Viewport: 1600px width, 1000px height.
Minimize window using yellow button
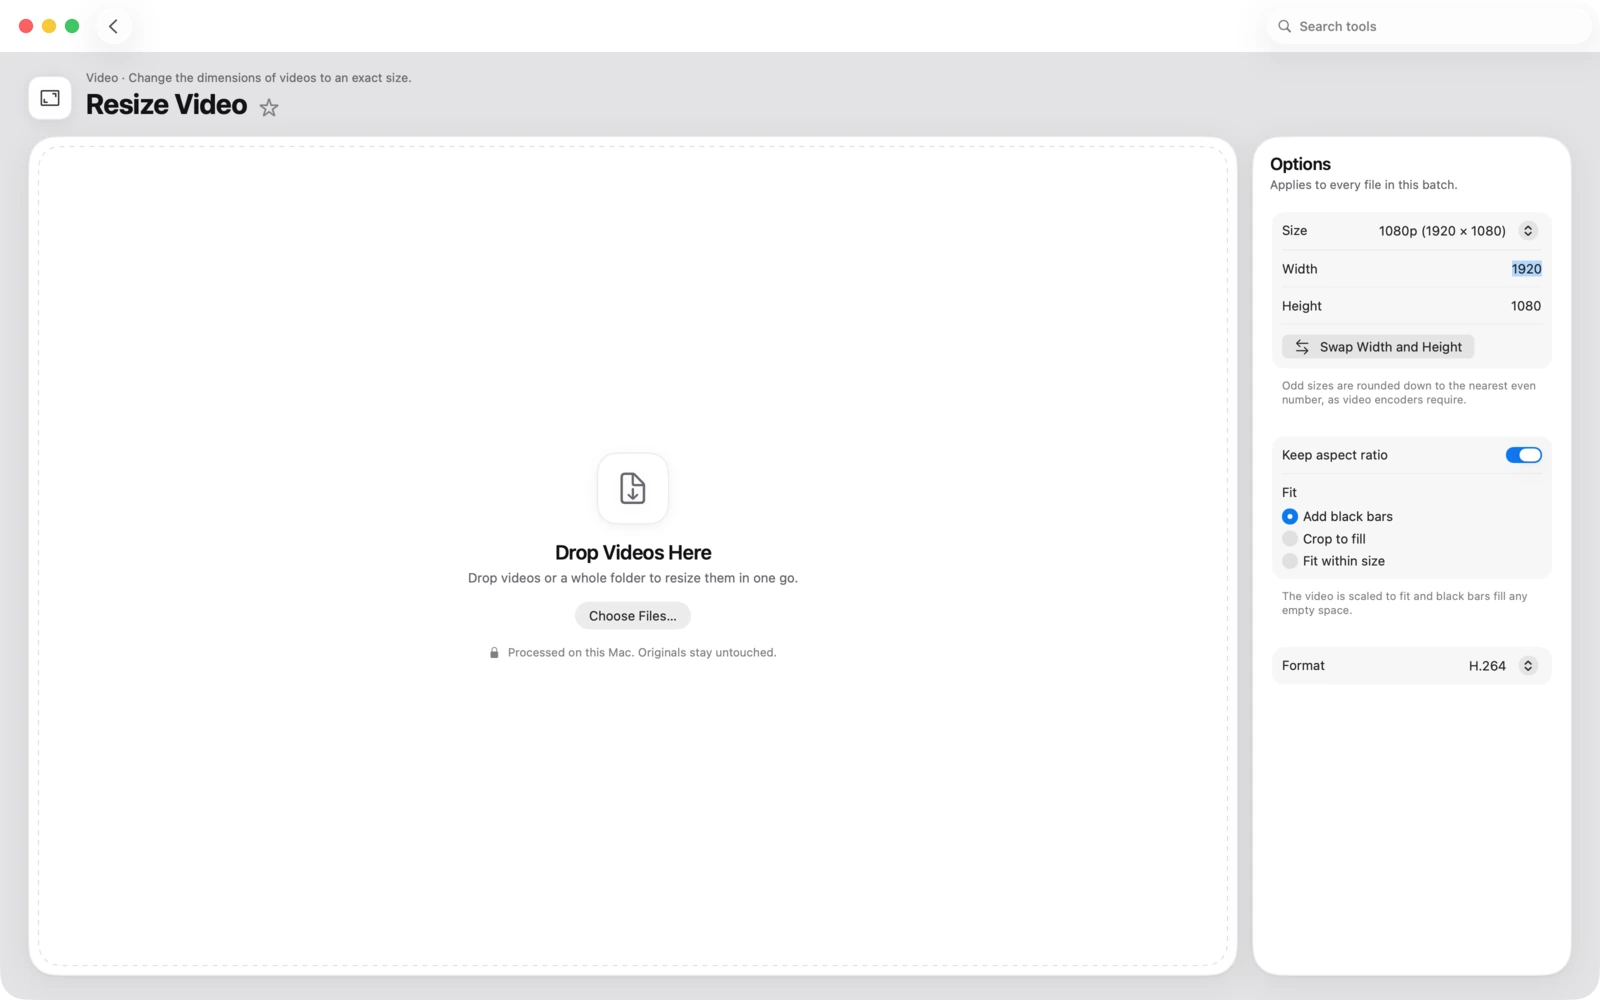click(x=49, y=26)
